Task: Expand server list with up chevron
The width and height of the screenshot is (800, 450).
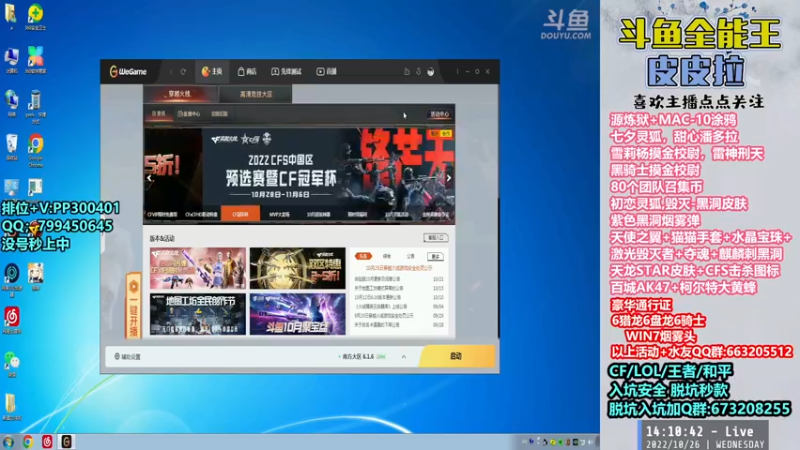Action: click(404, 357)
